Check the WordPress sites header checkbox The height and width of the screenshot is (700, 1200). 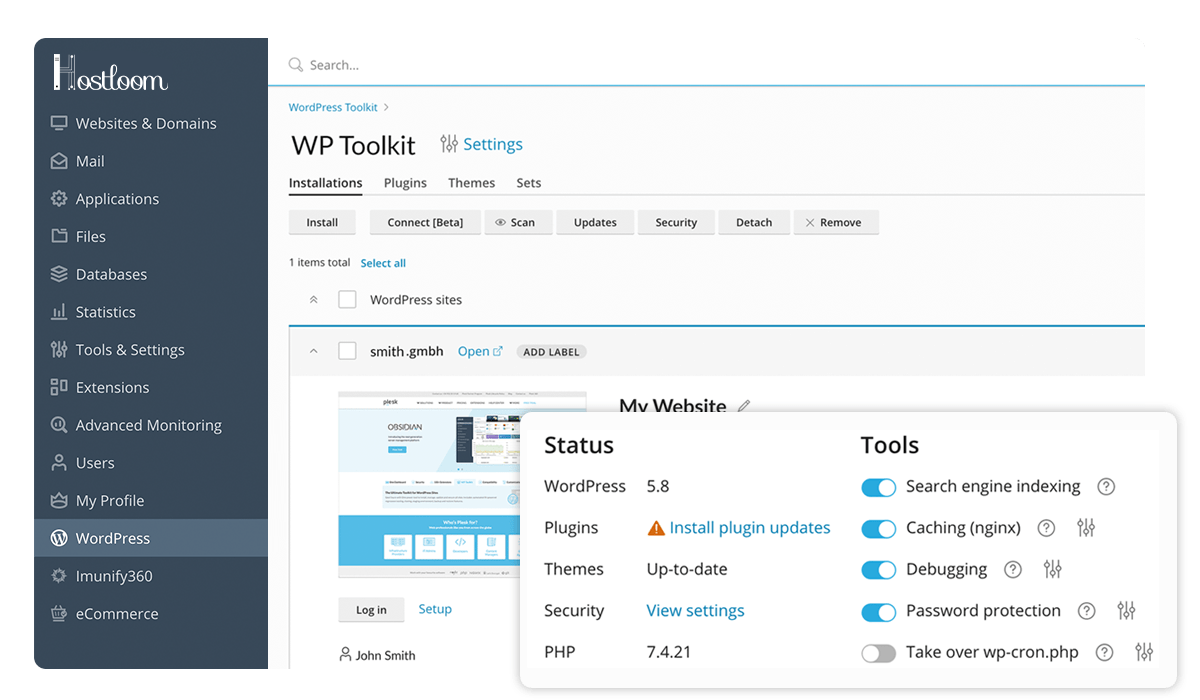pyautogui.click(x=347, y=299)
